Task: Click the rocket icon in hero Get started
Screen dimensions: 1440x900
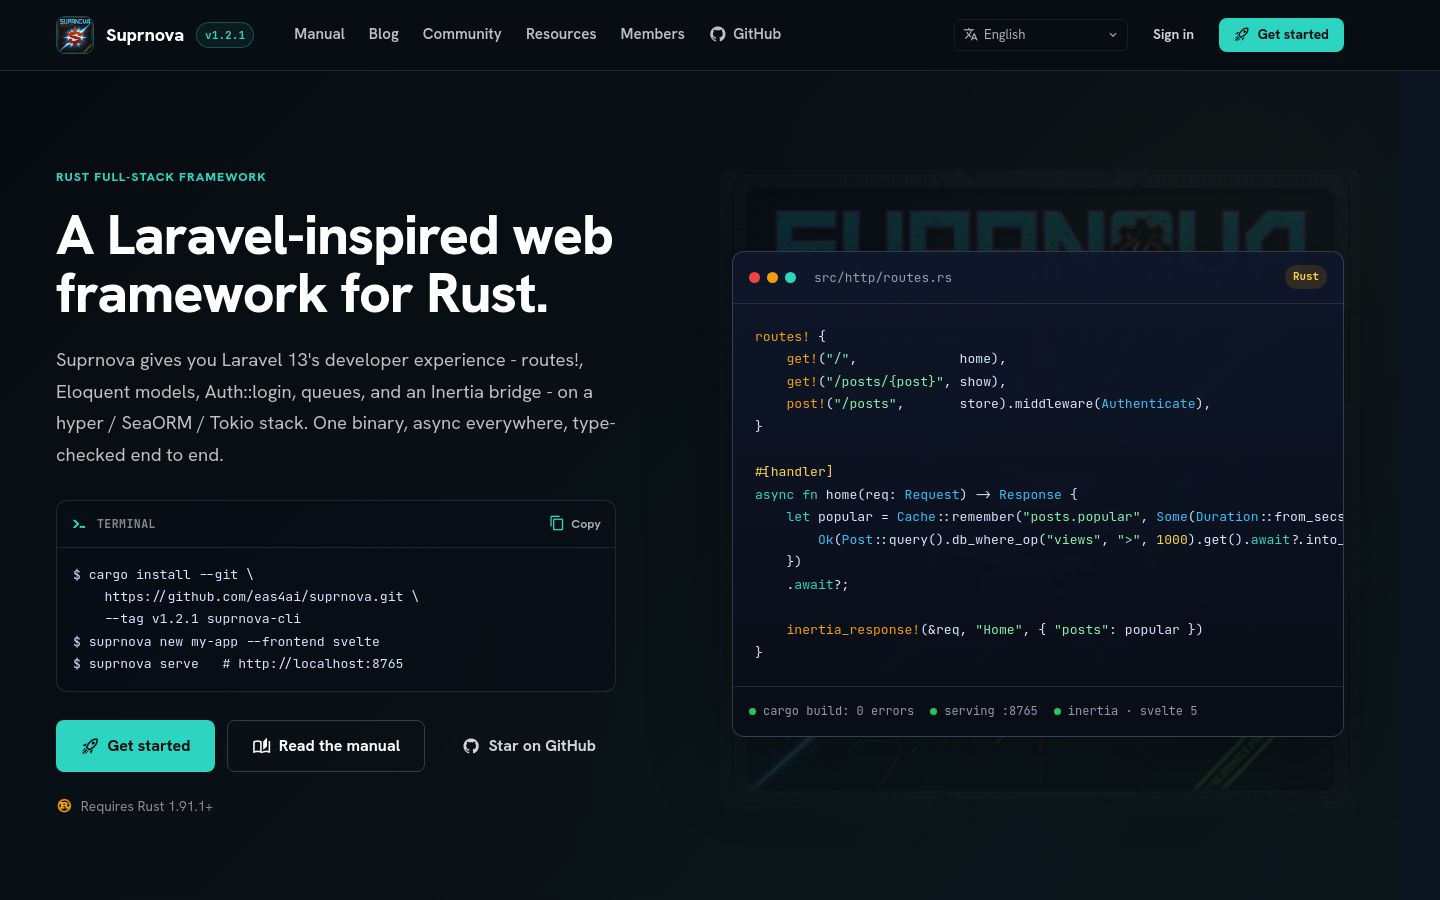Action: click(90, 746)
